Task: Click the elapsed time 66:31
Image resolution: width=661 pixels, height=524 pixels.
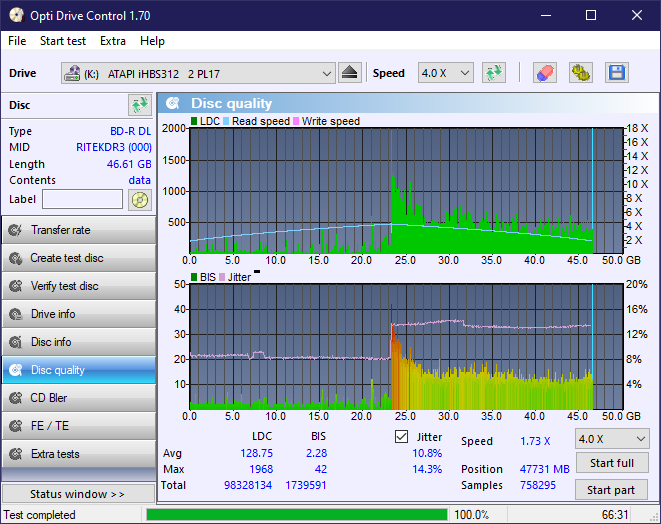Action: click(615, 515)
